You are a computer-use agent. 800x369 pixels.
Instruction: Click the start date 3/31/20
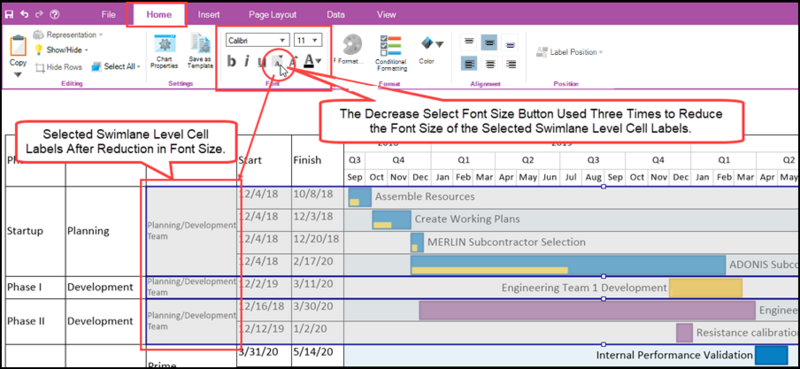(258, 351)
